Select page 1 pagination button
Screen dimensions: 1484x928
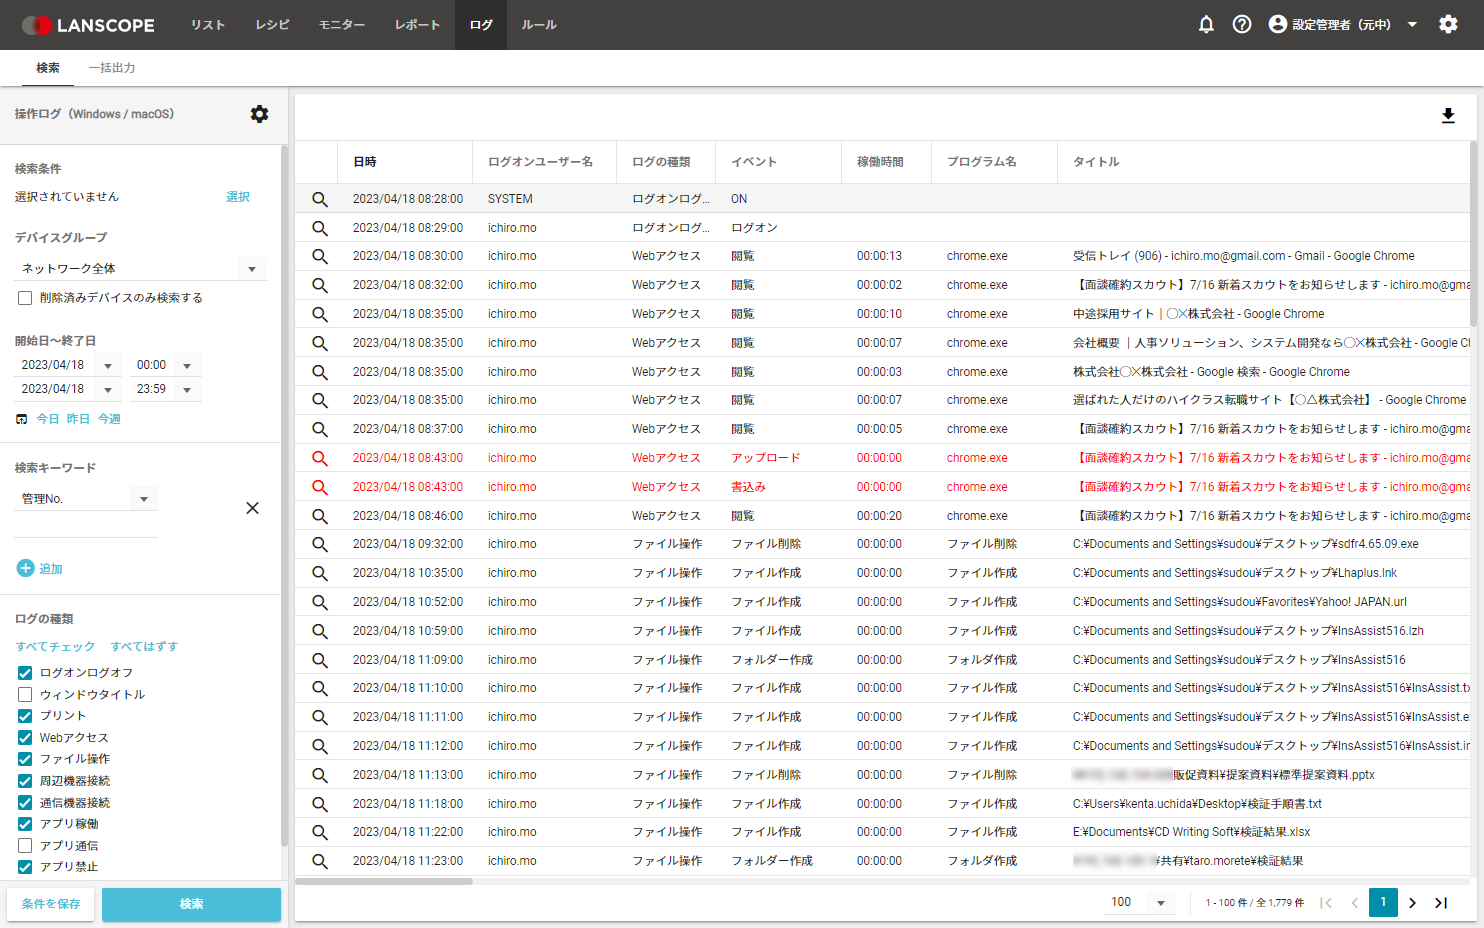(1383, 902)
